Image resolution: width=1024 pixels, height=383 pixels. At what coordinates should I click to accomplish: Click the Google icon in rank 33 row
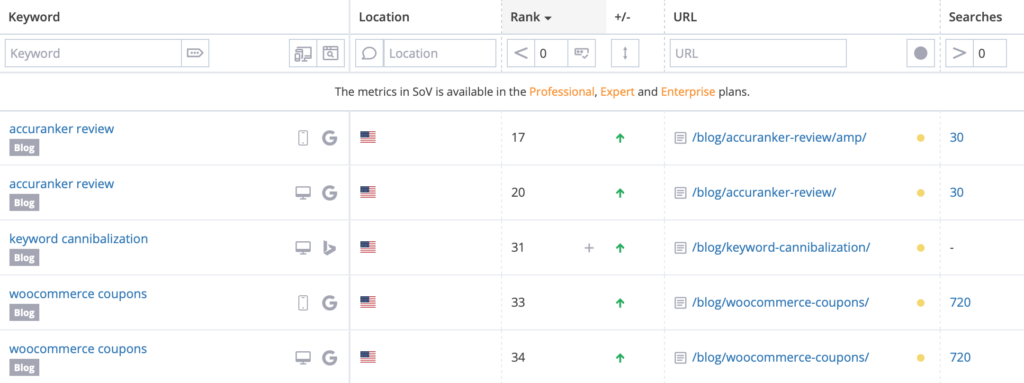[330, 303]
